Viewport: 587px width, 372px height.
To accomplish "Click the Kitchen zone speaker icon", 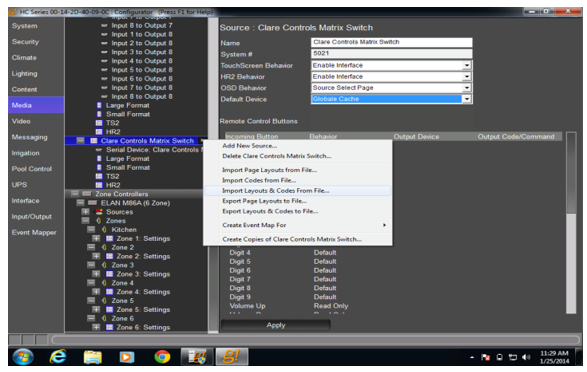I will click(x=104, y=229).
